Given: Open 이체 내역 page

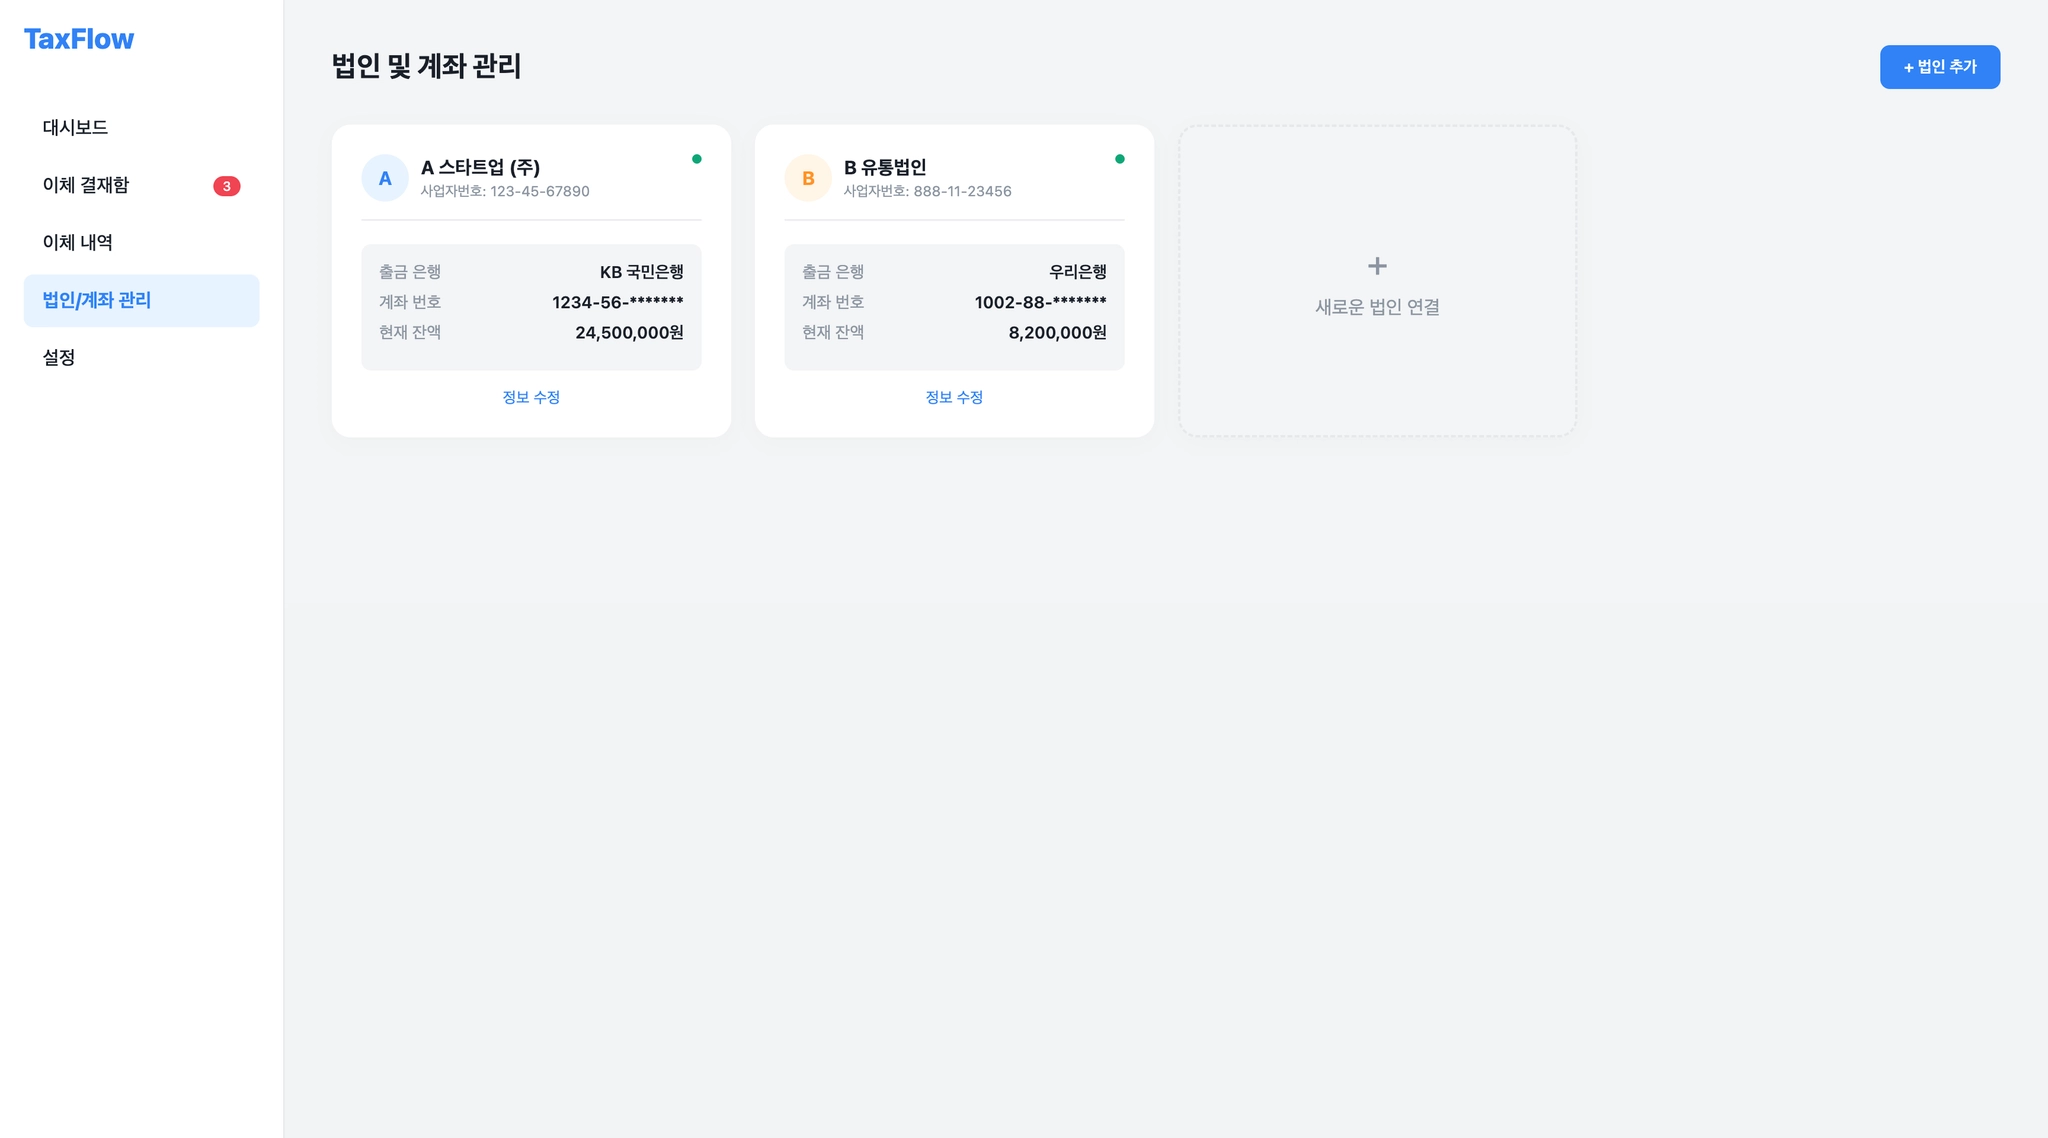Looking at the screenshot, I should [77, 242].
